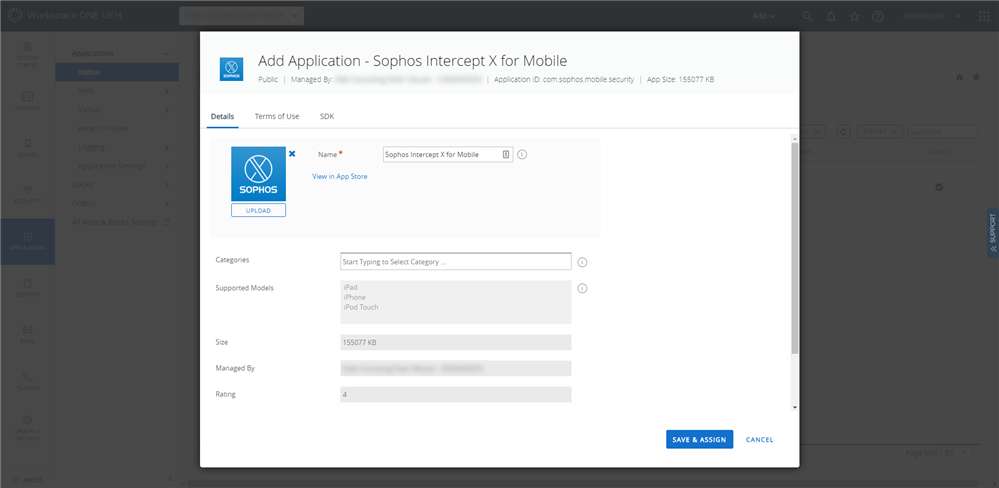Click the dialog vertical scrollbar

[794, 248]
